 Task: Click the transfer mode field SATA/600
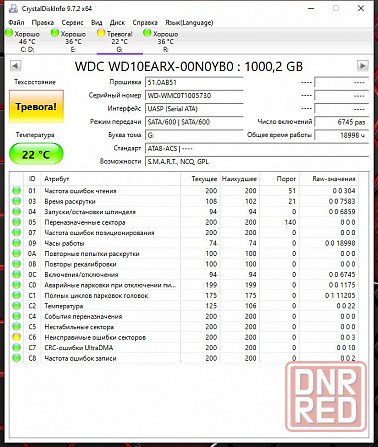click(x=194, y=122)
